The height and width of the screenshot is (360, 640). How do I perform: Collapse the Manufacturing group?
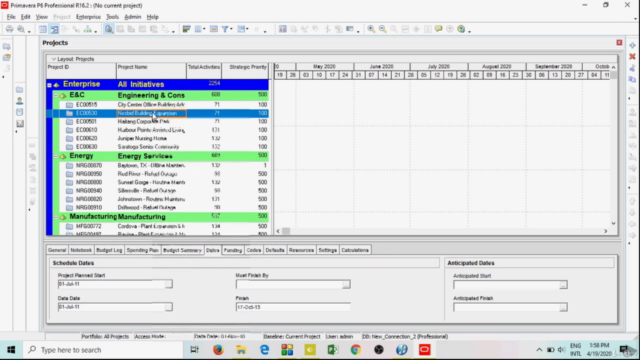[x=56, y=217]
